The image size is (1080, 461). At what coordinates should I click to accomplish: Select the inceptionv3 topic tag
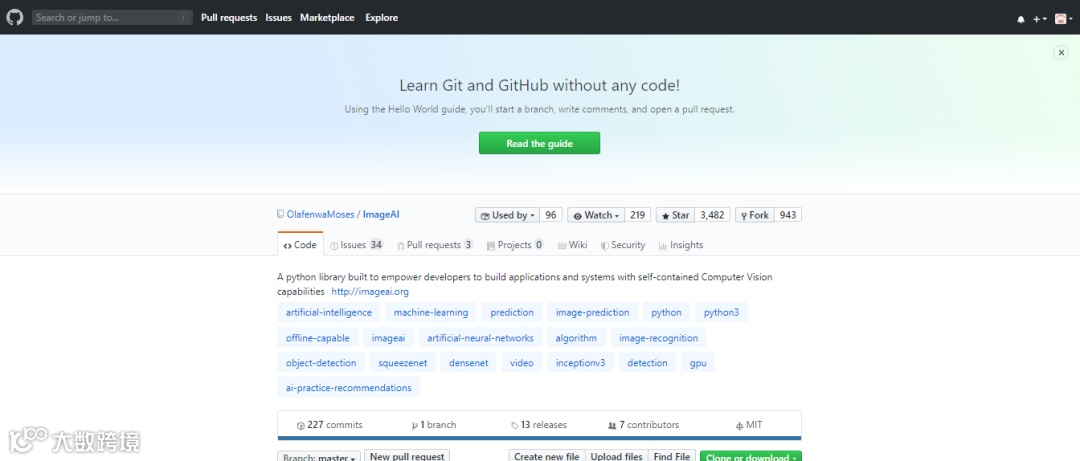click(580, 362)
